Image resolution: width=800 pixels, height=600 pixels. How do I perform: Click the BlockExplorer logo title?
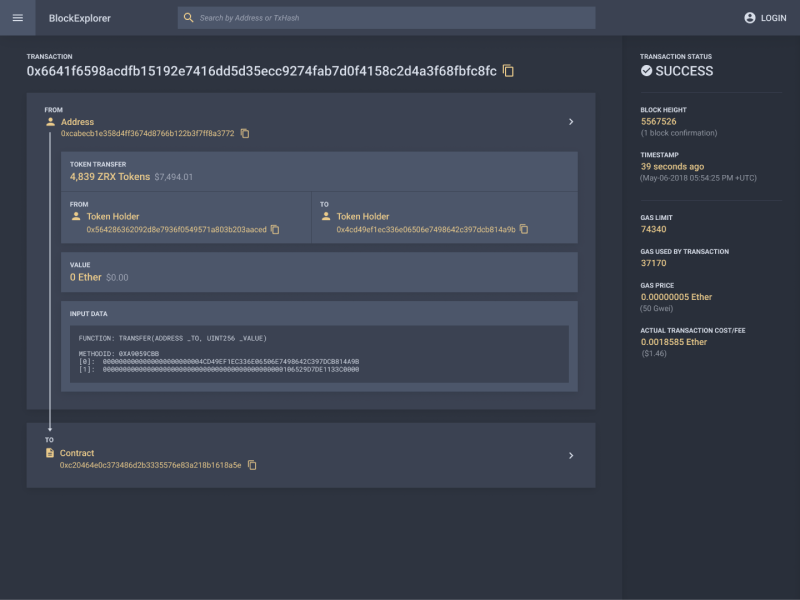[x=80, y=18]
